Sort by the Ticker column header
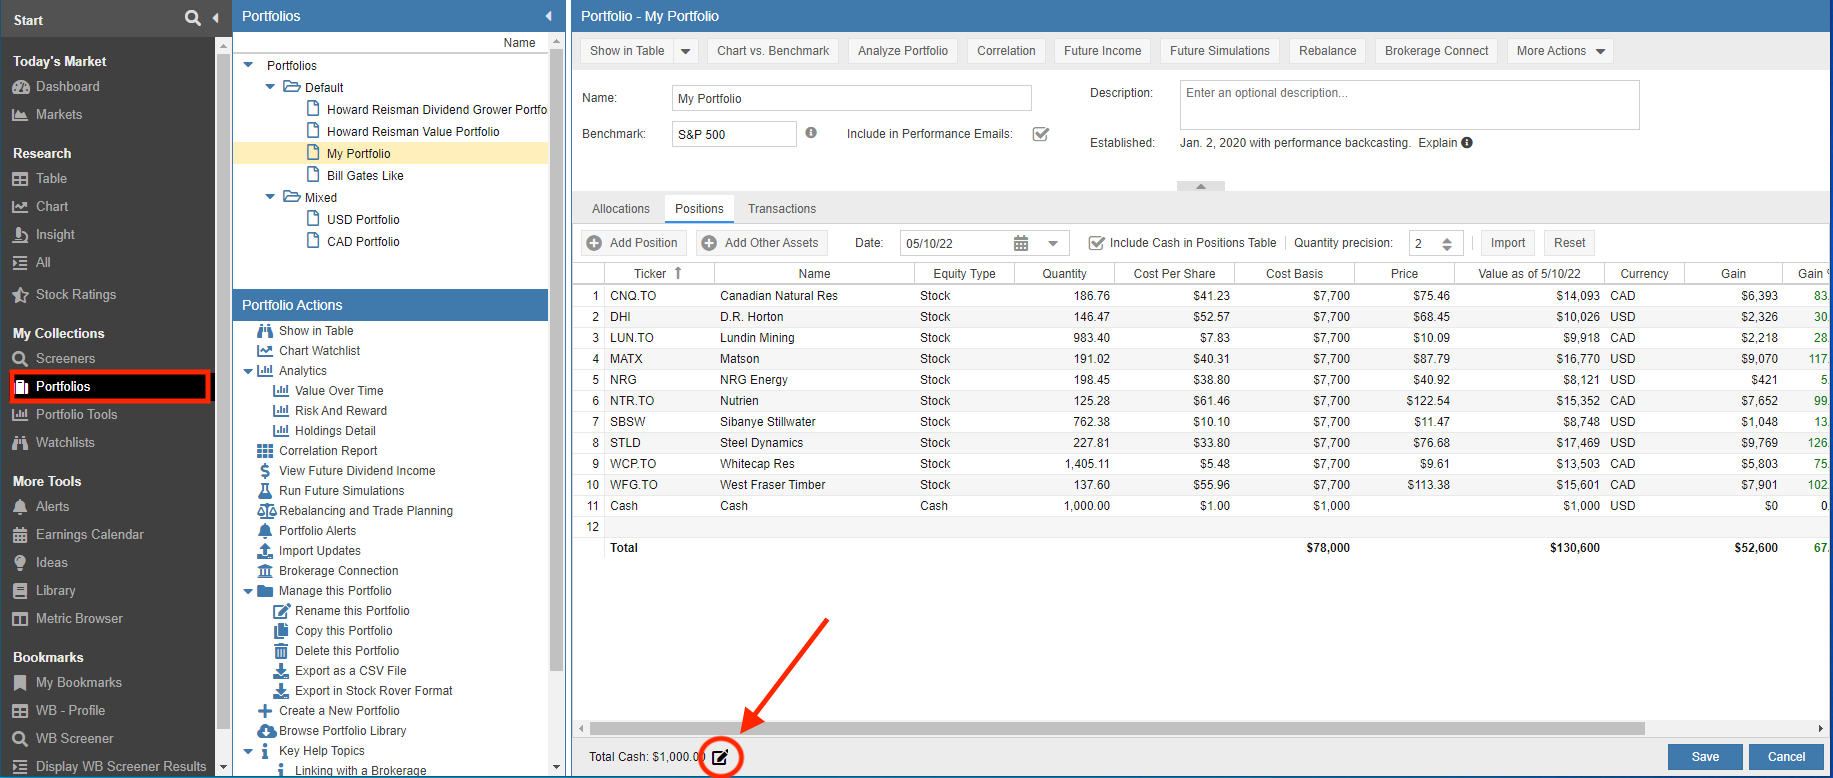This screenshot has height=778, width=1833. [x=658, y=273]
